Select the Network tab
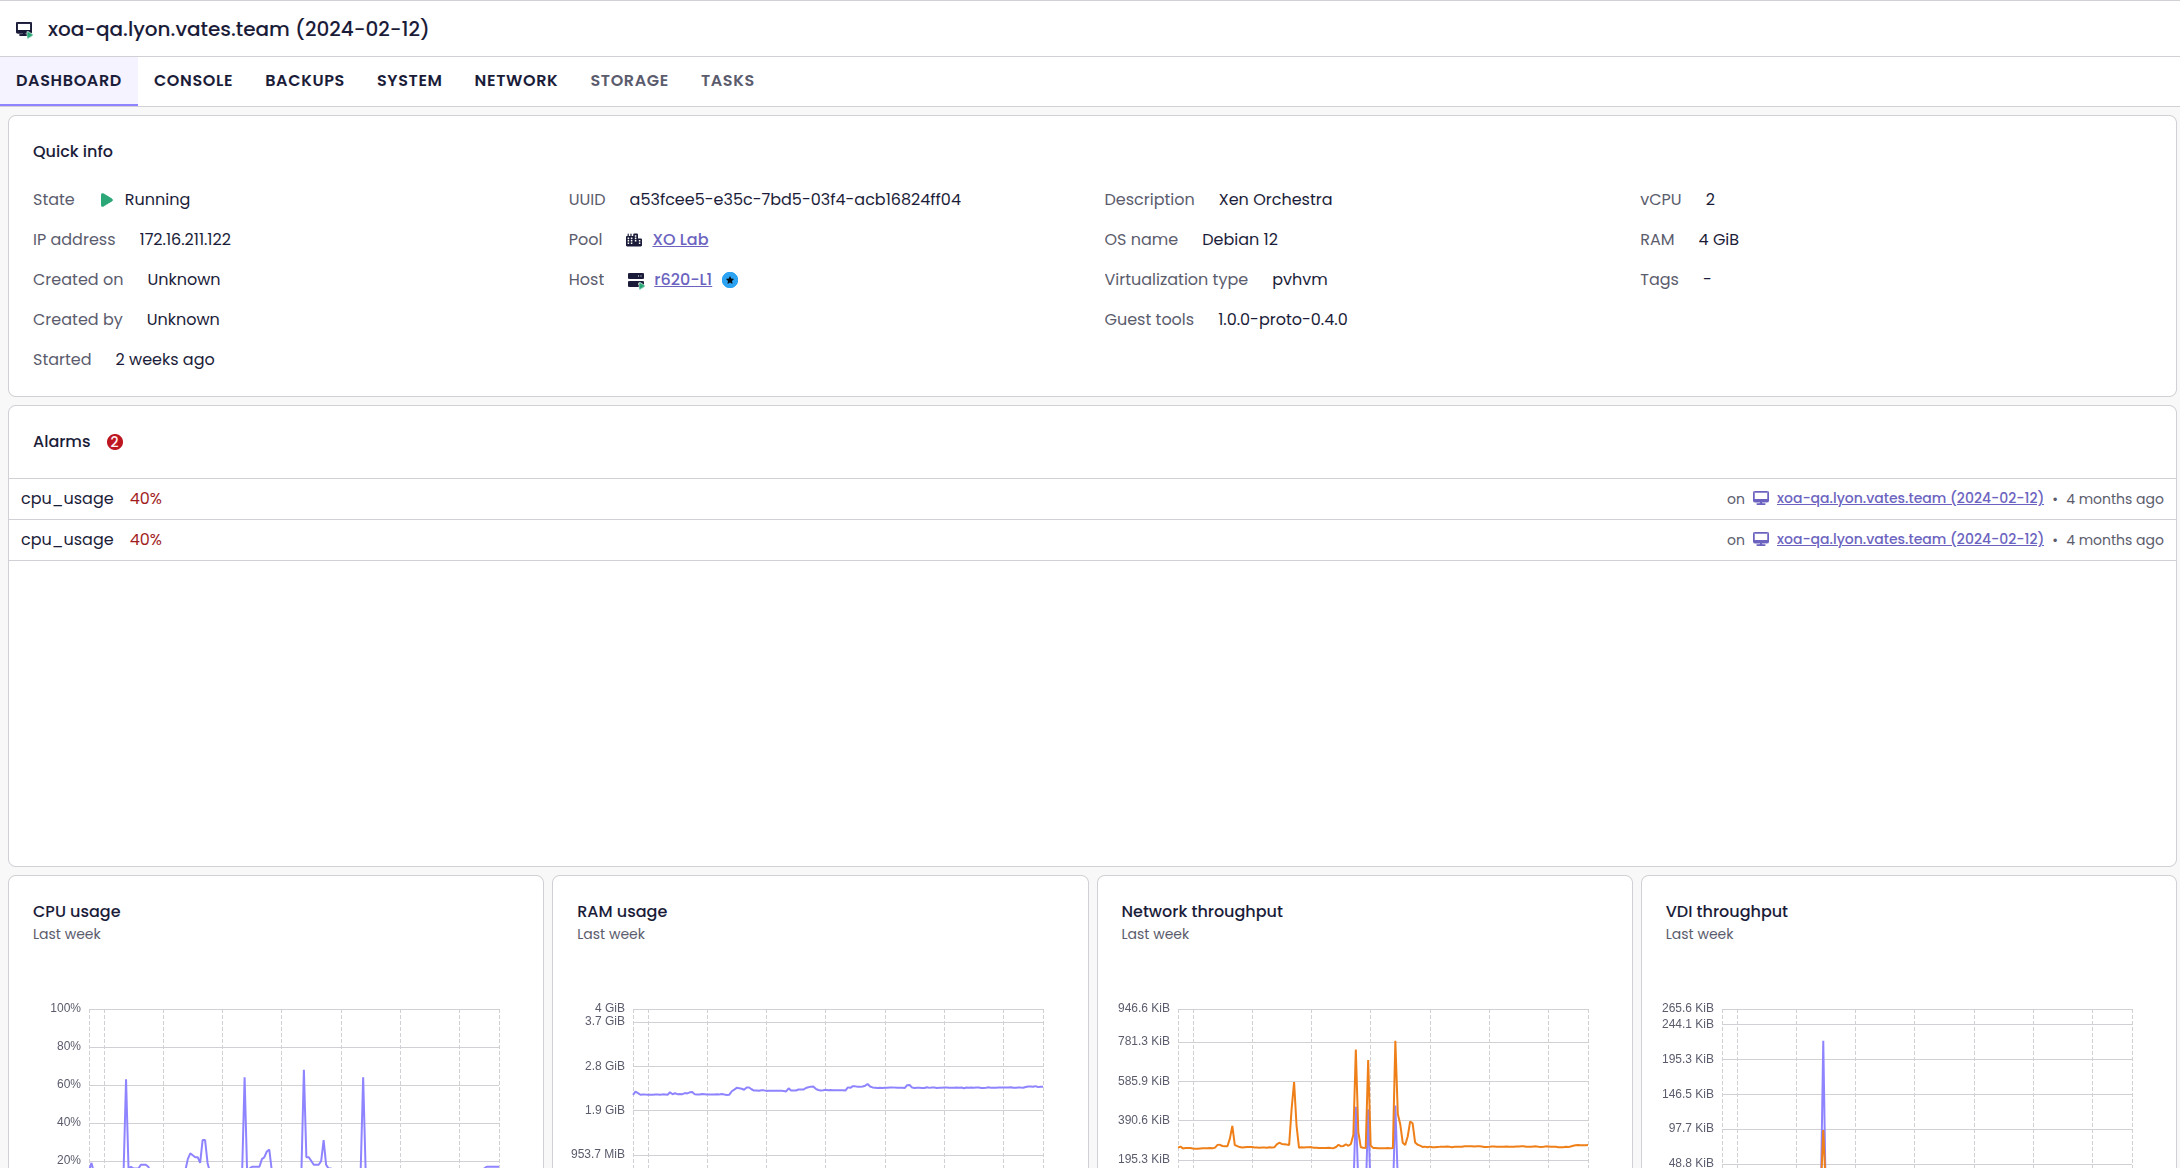Screen dimensions: 2180x1168 [516, 81]
